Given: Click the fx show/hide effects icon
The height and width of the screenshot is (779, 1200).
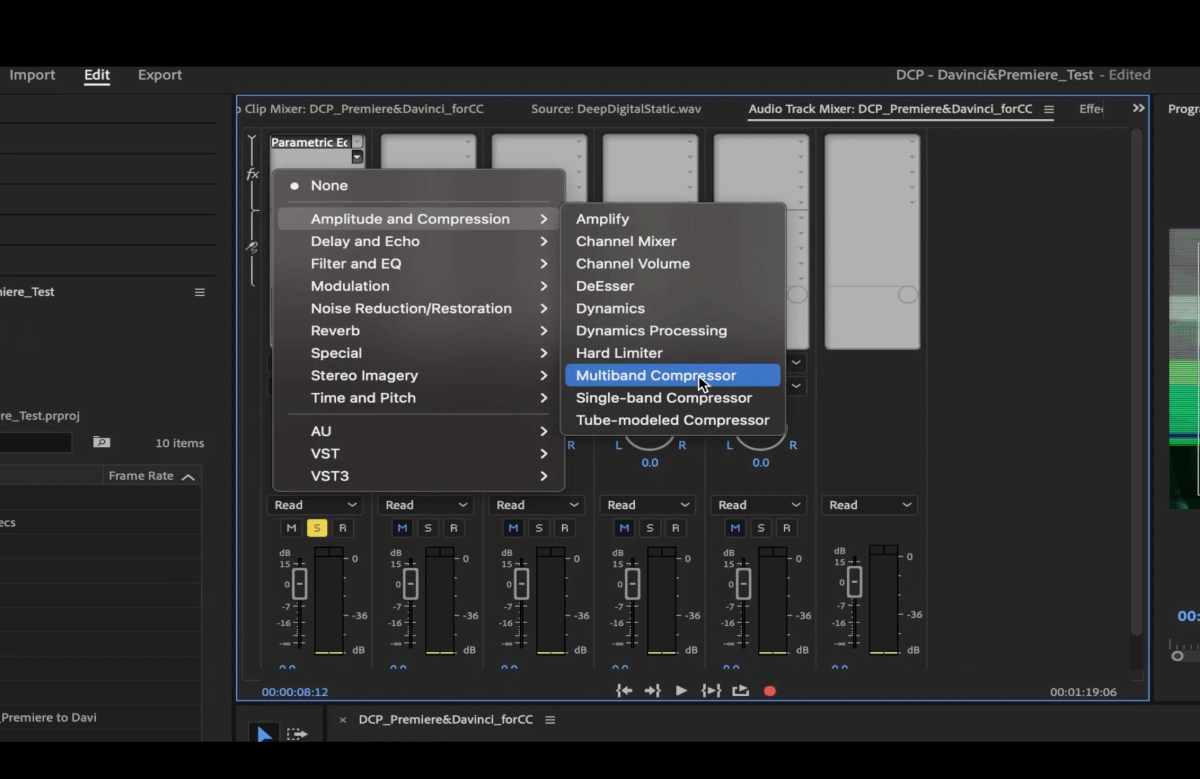Looking at the screenshot, I should 252,174.
